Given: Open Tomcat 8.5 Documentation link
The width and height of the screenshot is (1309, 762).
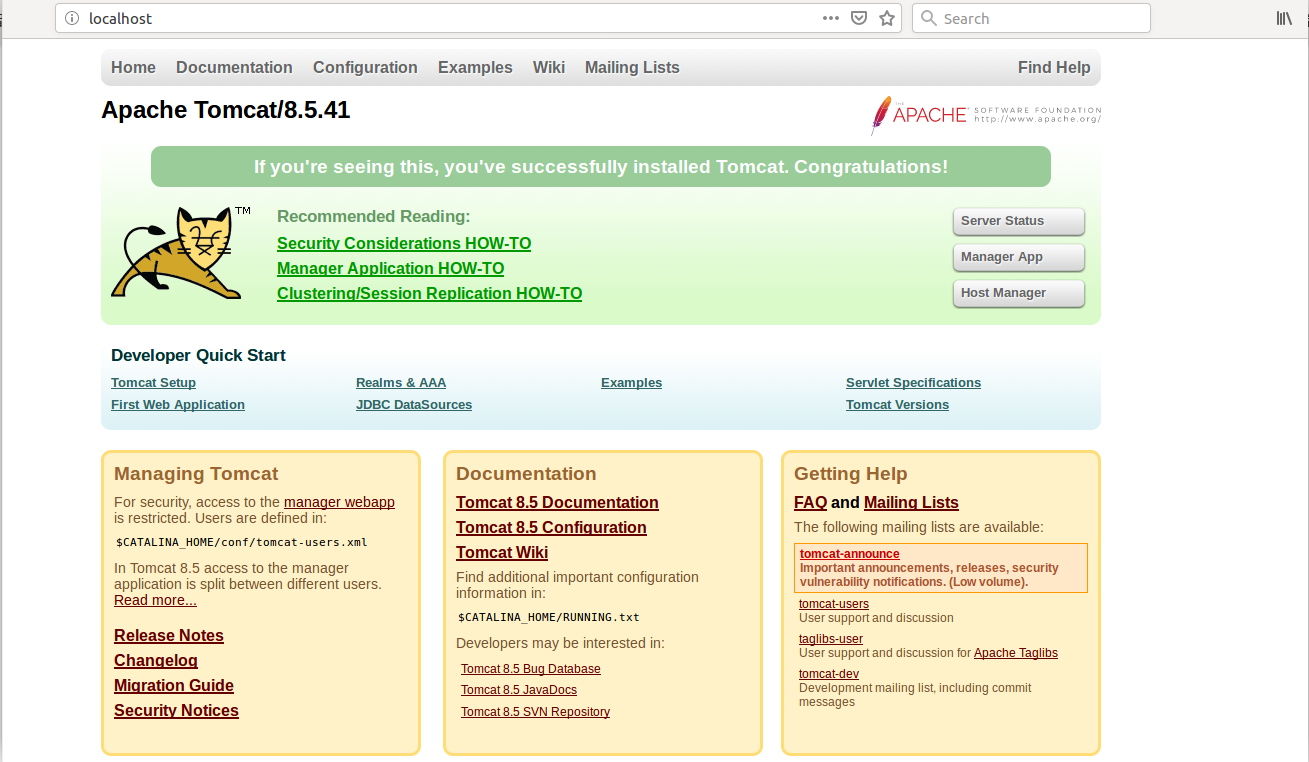Looking at the screenshot, I should pos(557,503).
